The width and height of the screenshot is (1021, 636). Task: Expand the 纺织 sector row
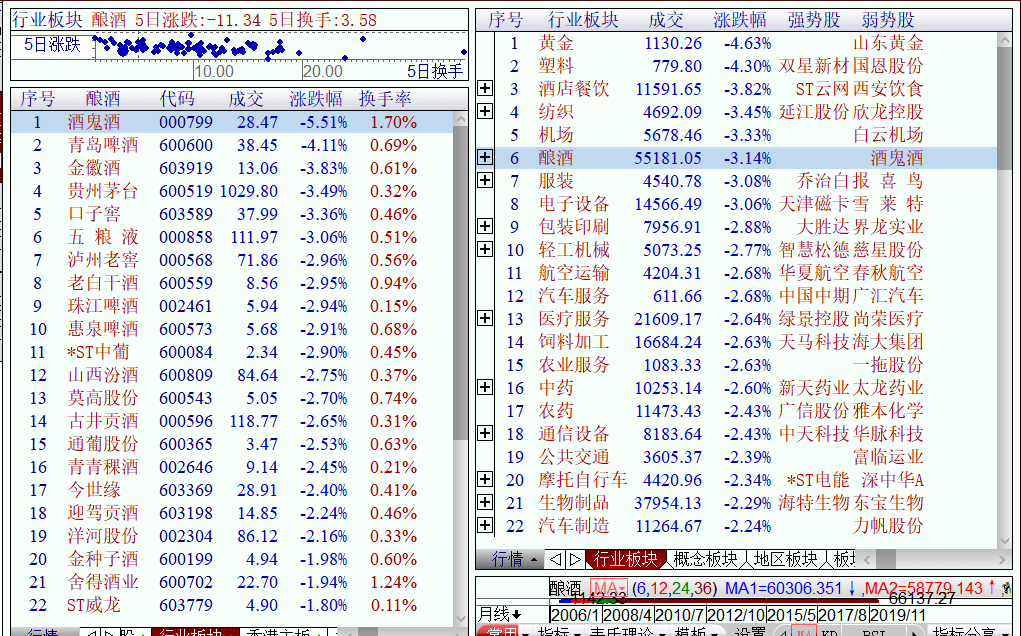[x=485, y=111]
